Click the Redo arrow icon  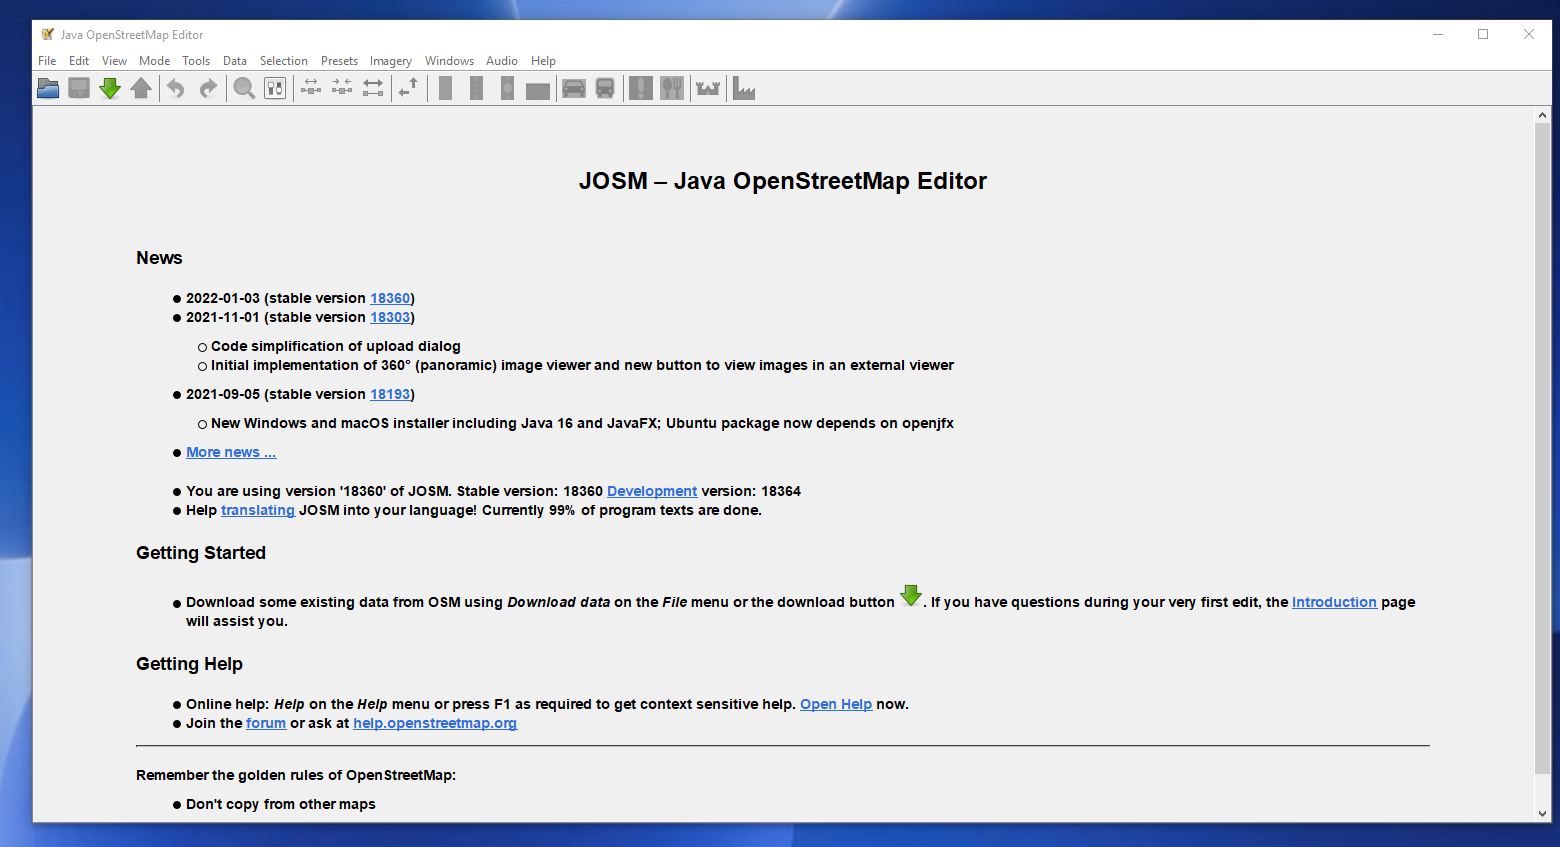tap(207, 89)
